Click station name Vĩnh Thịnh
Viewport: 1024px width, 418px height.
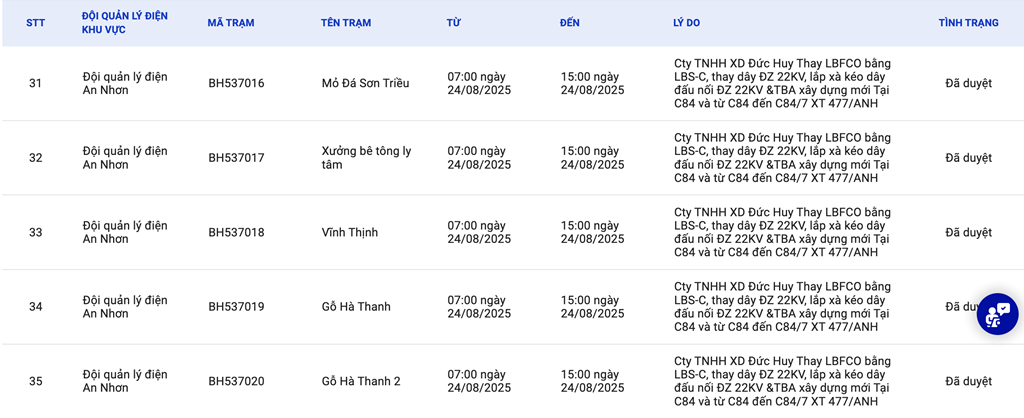click(x=350, y=232)
